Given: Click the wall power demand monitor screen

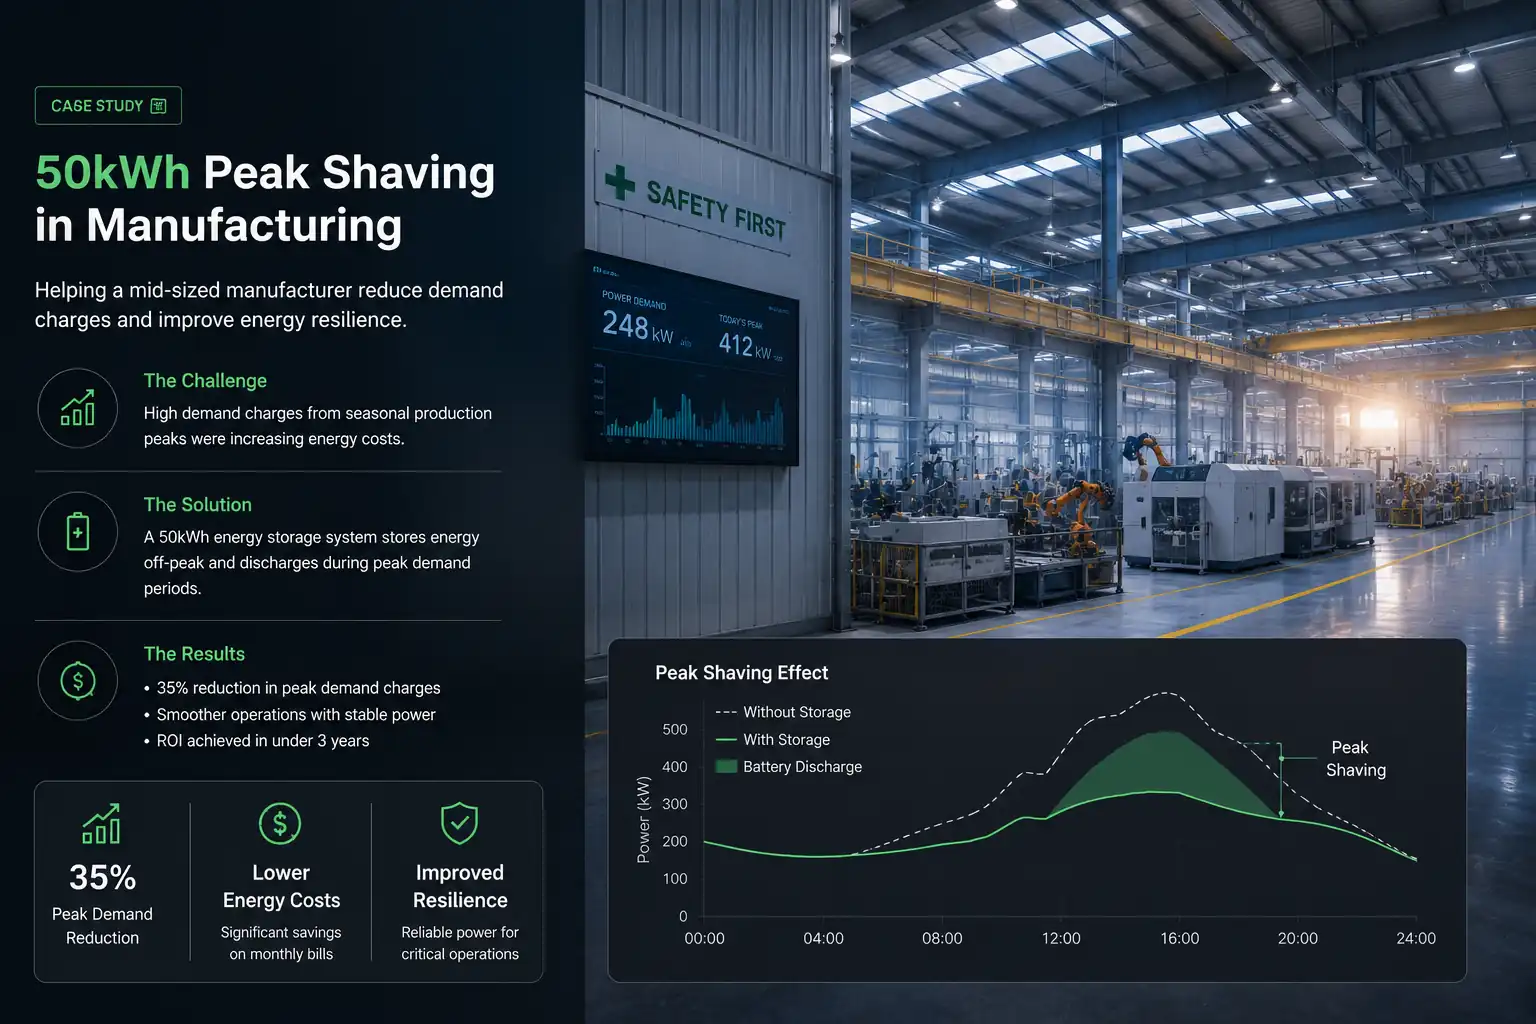Looking at the screenshot, I should [691, 360].
